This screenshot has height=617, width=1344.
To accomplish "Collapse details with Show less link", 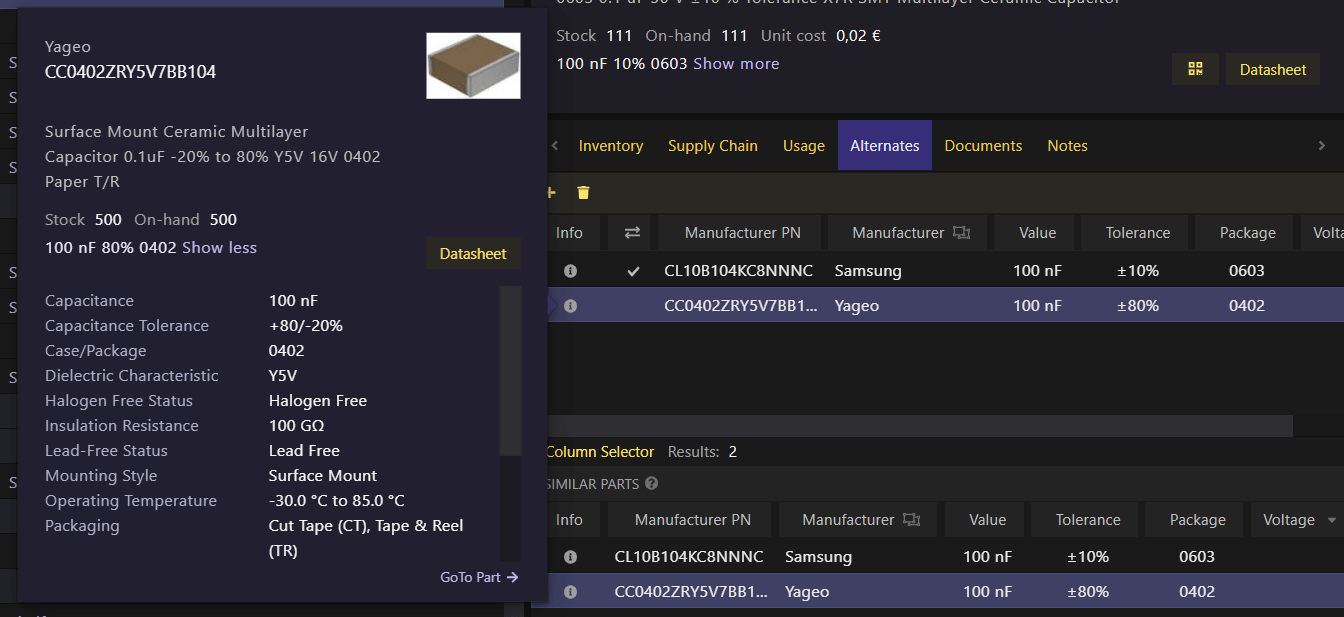I will pyautogui.click(x=219, y=248).
